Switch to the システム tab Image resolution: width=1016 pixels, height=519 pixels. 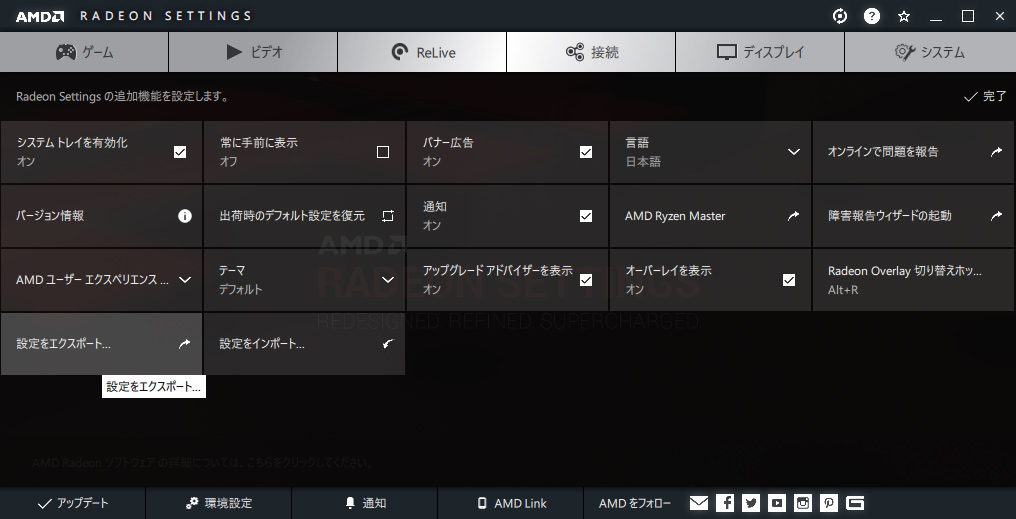click(930, 52)
